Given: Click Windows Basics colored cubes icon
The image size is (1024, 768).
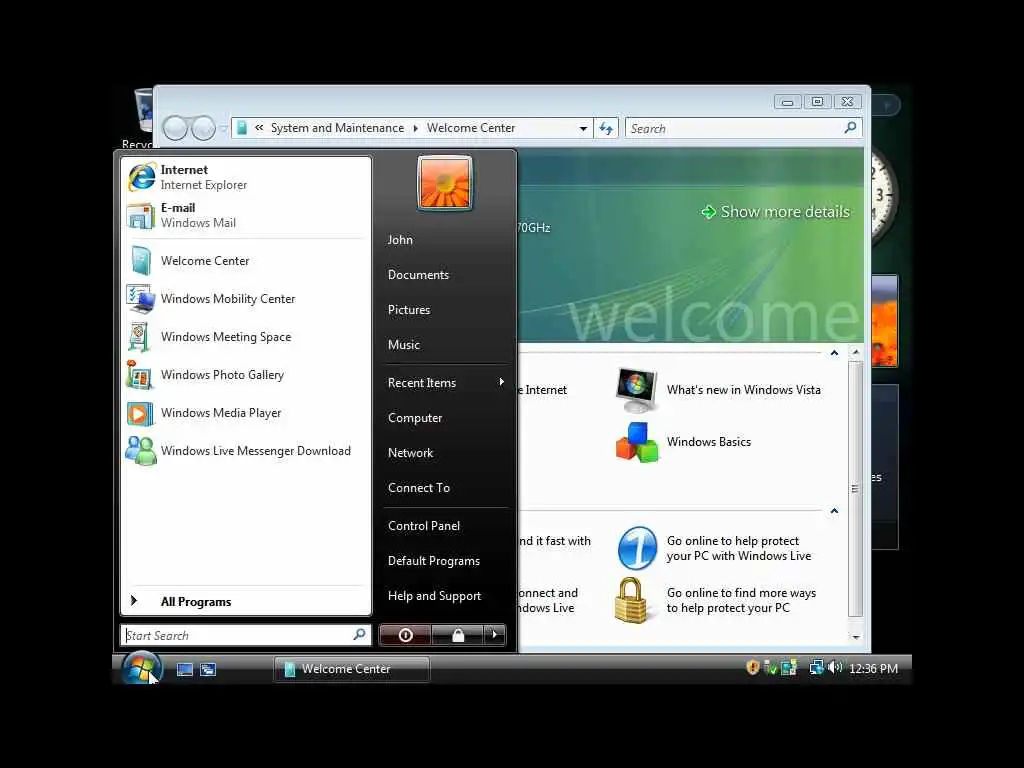Looking at the screenshot, I should tap(637, 442).
